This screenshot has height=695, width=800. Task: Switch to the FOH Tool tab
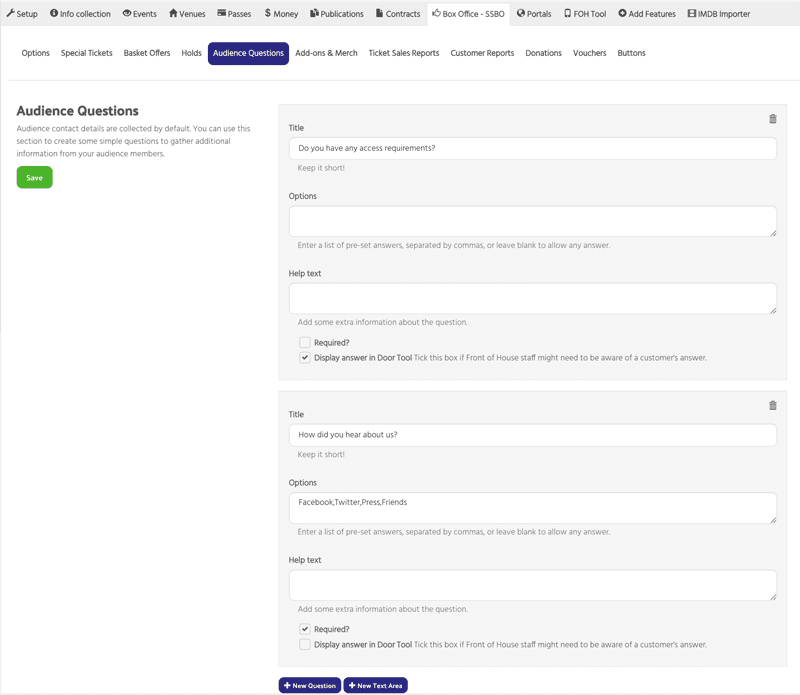pyautogui.click(x=585, y=14)
